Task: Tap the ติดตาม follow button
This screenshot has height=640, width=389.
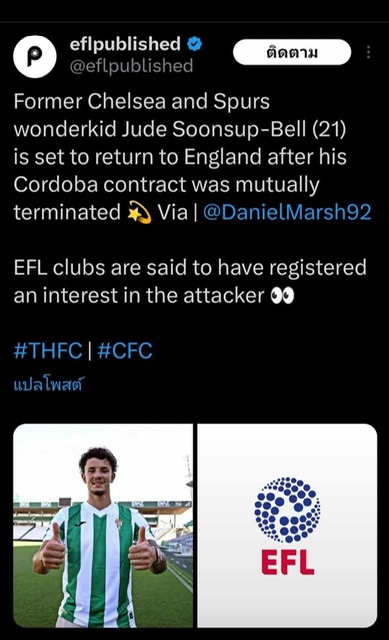Action: pos(292,52)
